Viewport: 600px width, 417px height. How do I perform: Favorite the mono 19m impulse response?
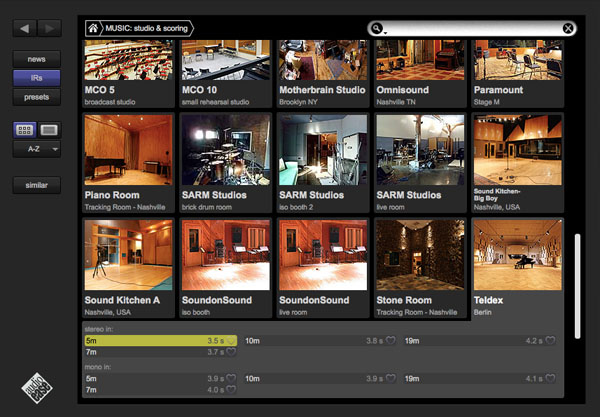pos(550,378)
